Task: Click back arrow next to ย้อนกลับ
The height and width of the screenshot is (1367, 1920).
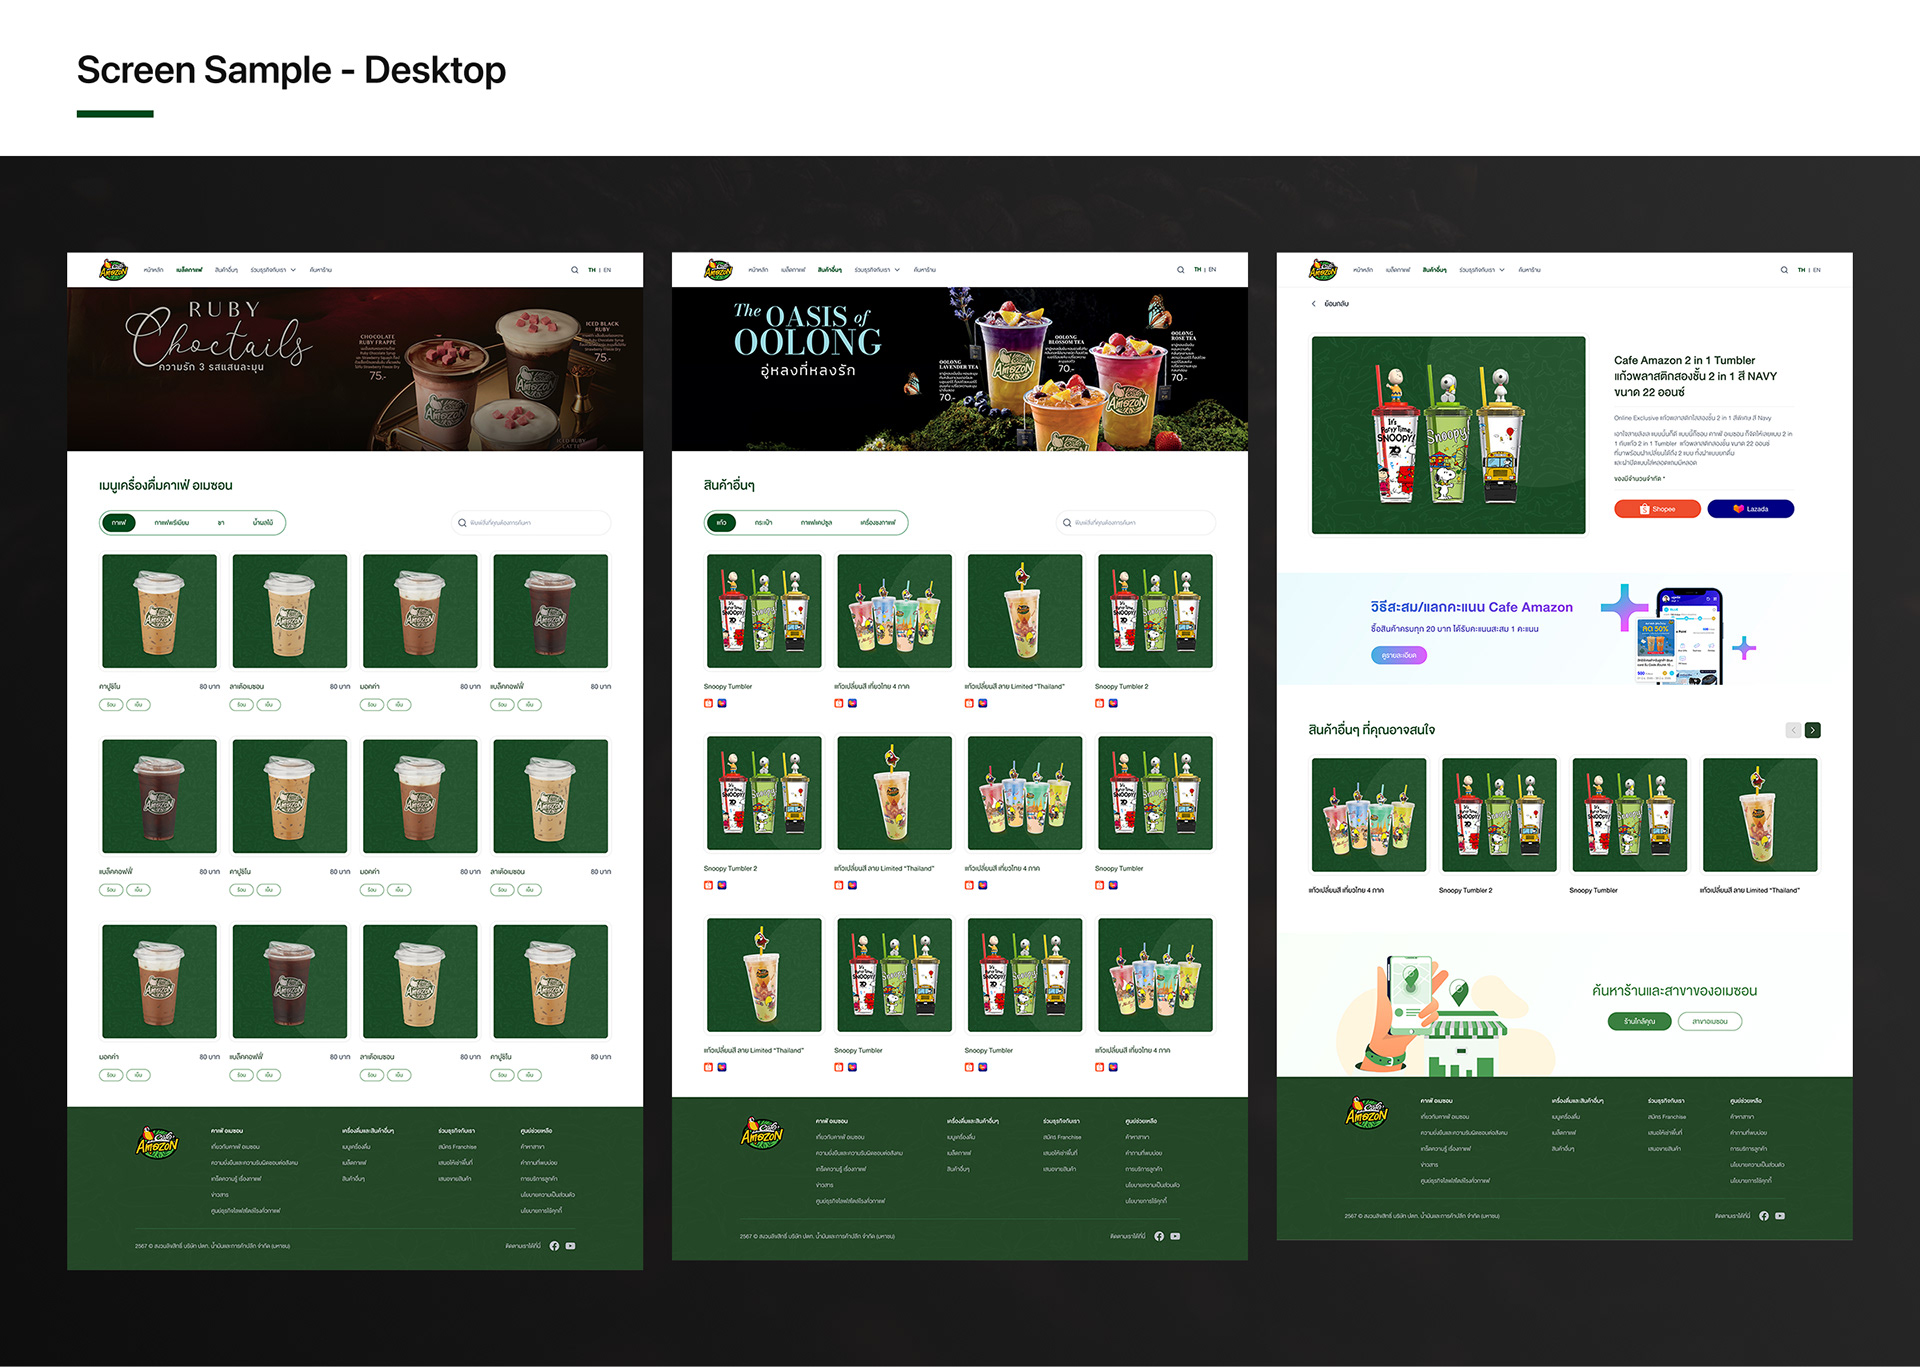Action: coord(1314,303)
